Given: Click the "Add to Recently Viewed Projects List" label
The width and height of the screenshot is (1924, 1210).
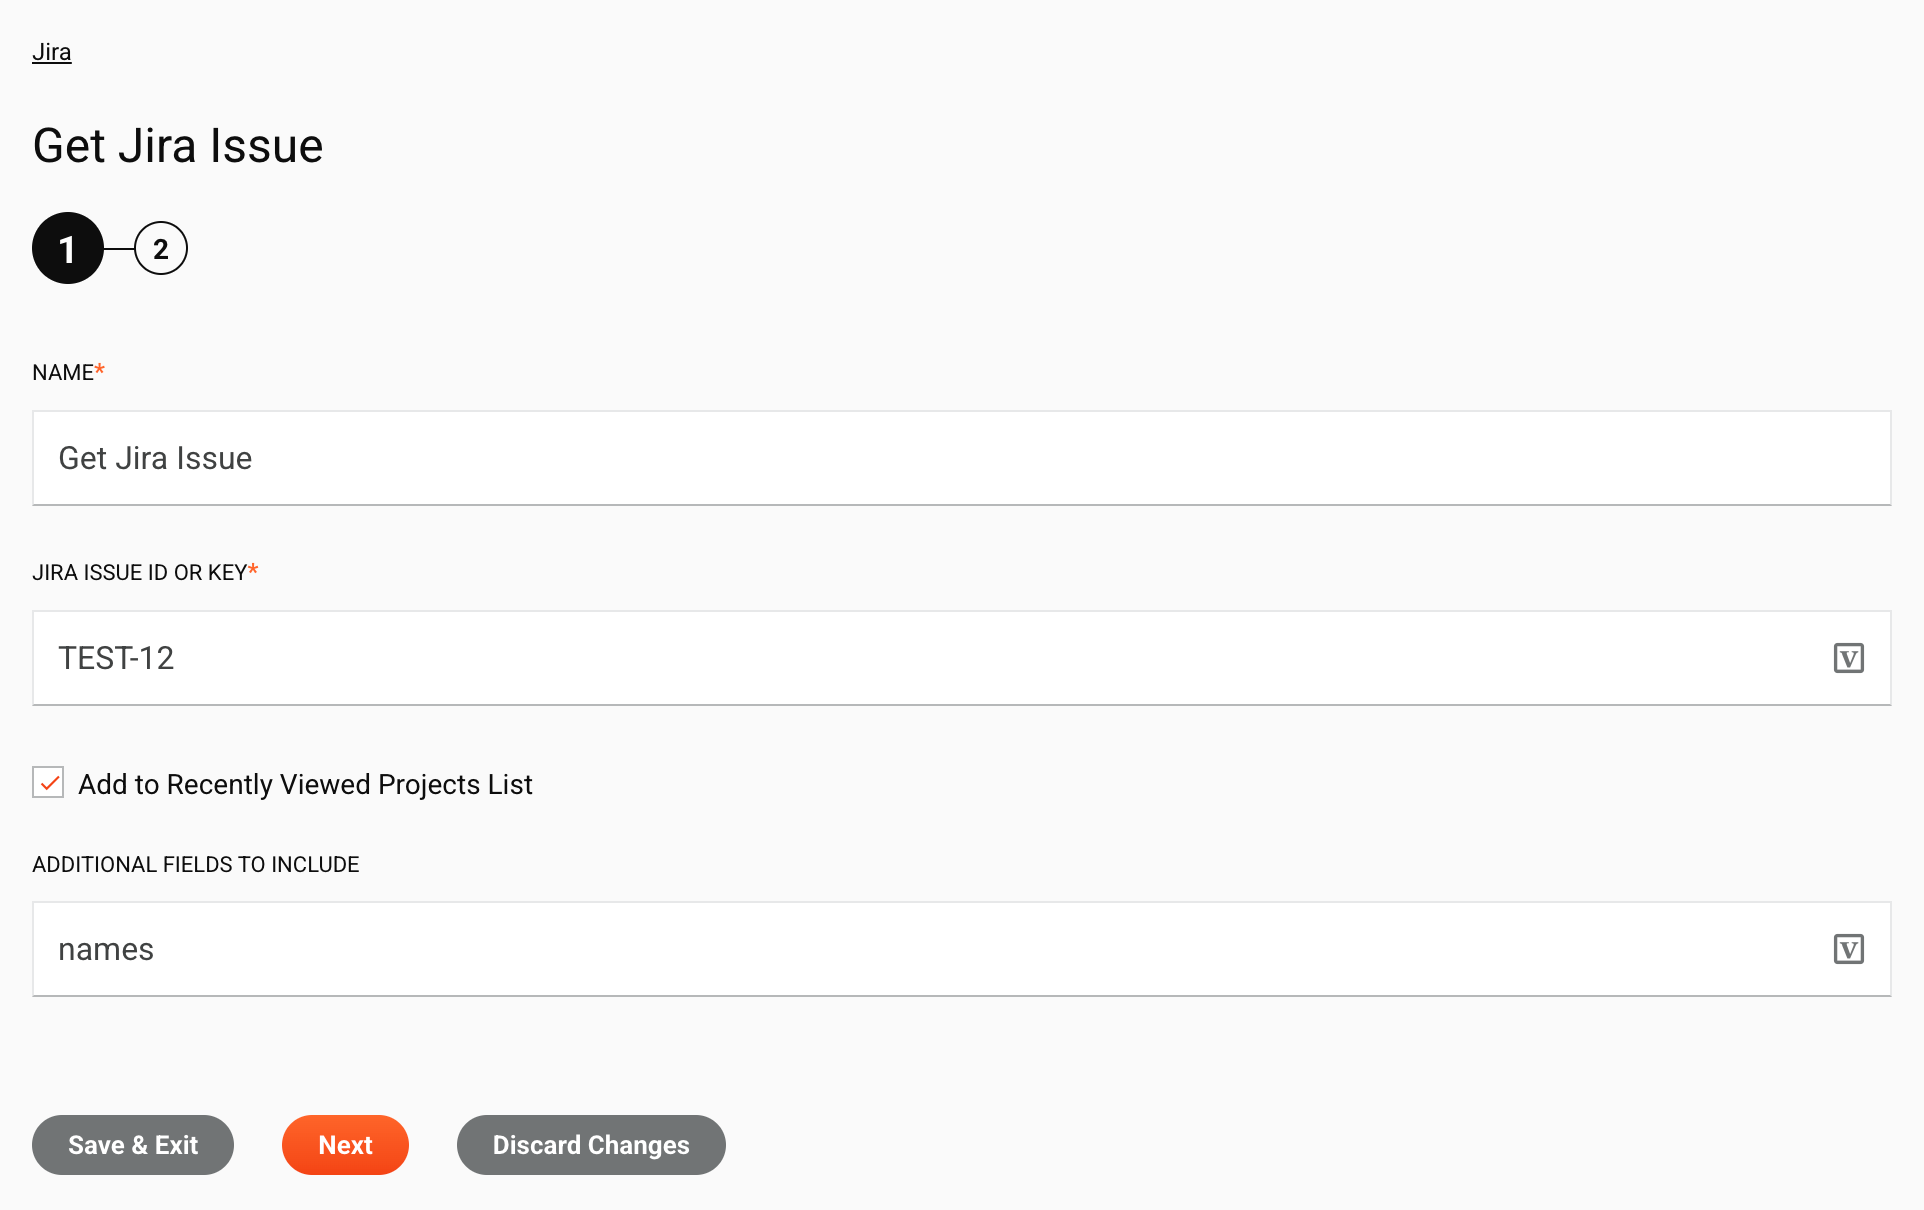Looking at the screenshot, I should click(x=305, y=785).
